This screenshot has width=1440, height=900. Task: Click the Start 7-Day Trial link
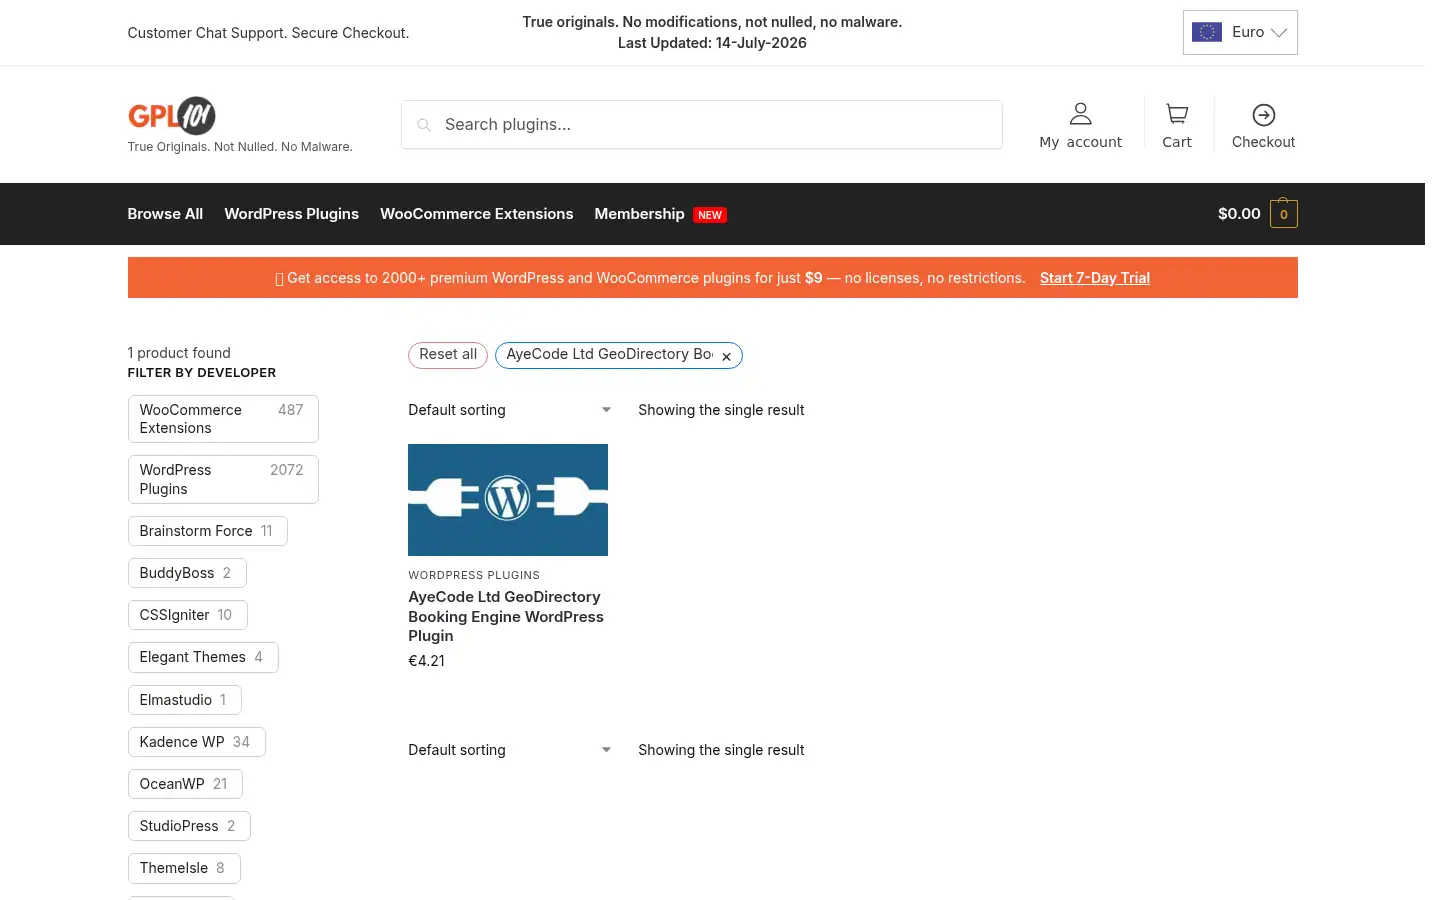[x=1095, y=278]
